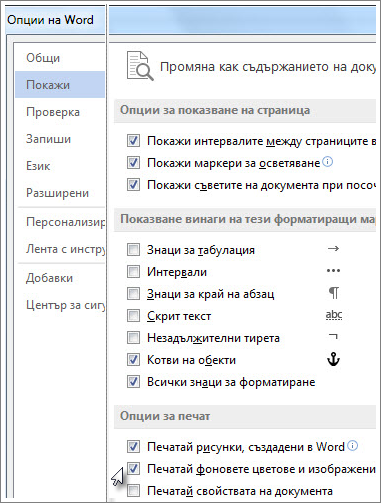
Task: Click the anchor symbol for object anchors
Action: coord(333,359)
